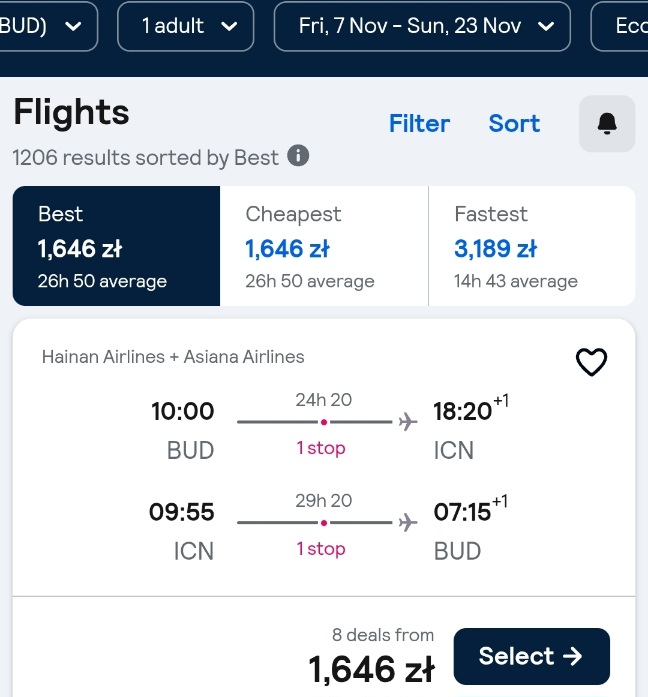
Task: Switch to the Cheapest tab
Action: click(324, 246)
